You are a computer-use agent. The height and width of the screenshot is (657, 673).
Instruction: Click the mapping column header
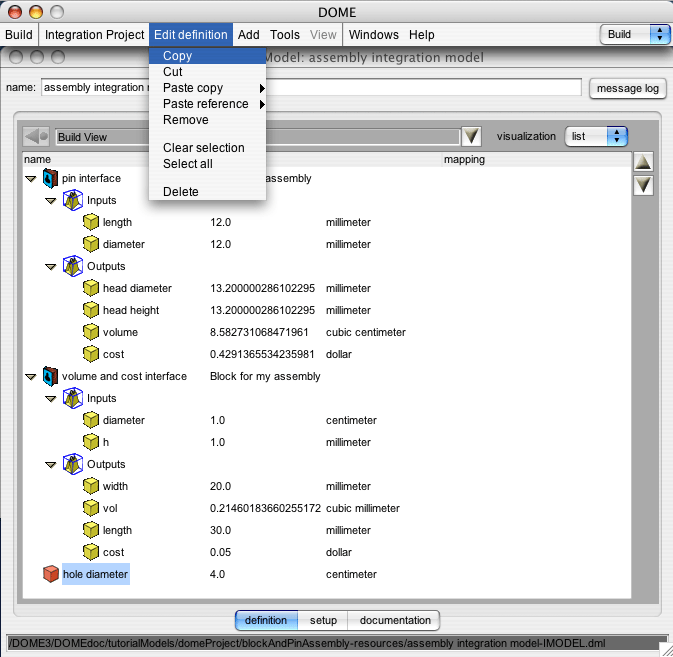click(x=537, y=159)
